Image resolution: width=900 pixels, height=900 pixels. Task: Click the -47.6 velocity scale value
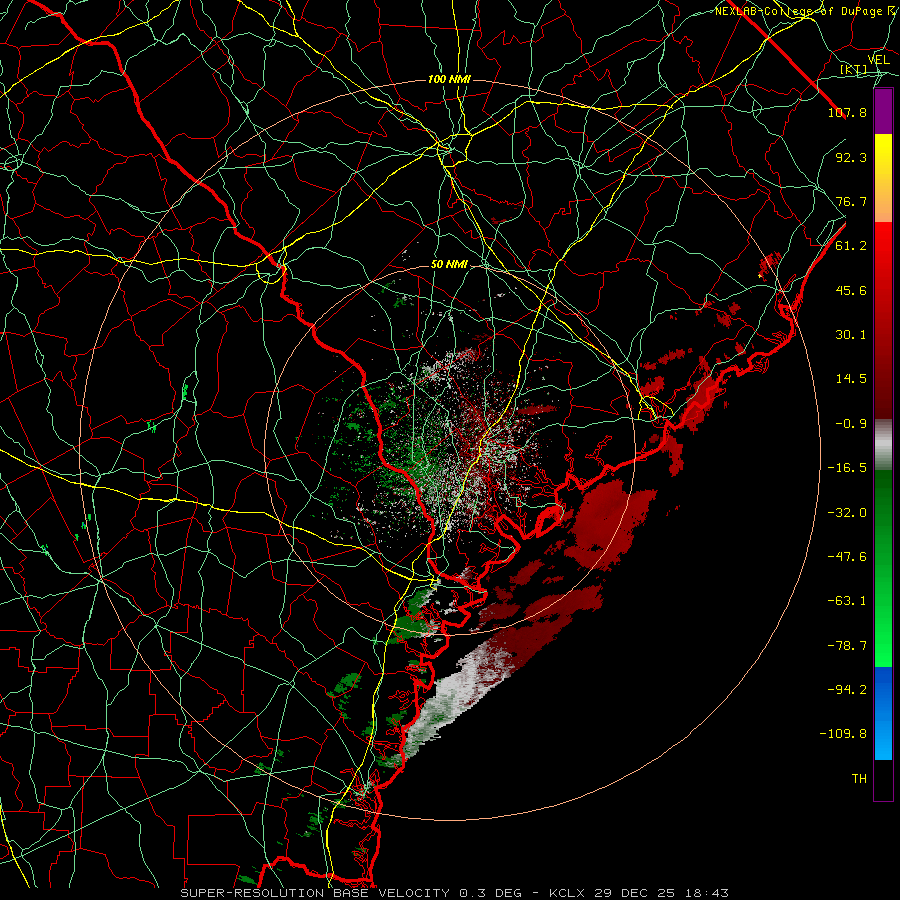pyautogui.click(x=848, y=557)
